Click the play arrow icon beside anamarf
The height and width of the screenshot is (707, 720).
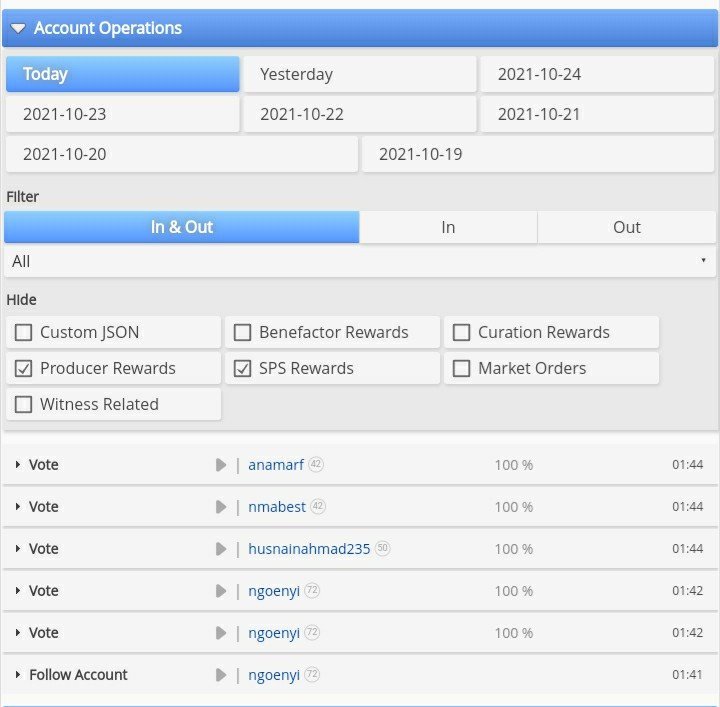[x=221, y=465]
